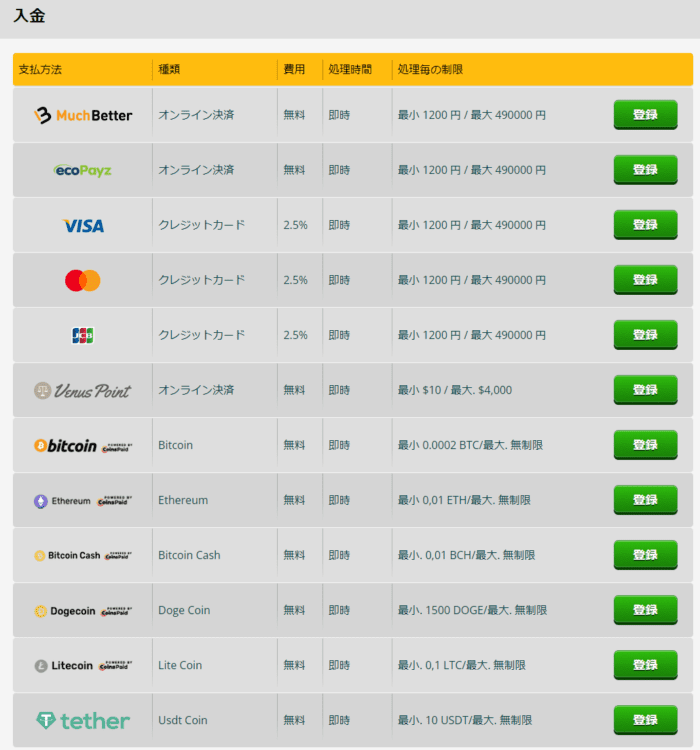Click 'Bitcoin' in the 種類 column
Screen dimensions: 700x750
(176, 445)
